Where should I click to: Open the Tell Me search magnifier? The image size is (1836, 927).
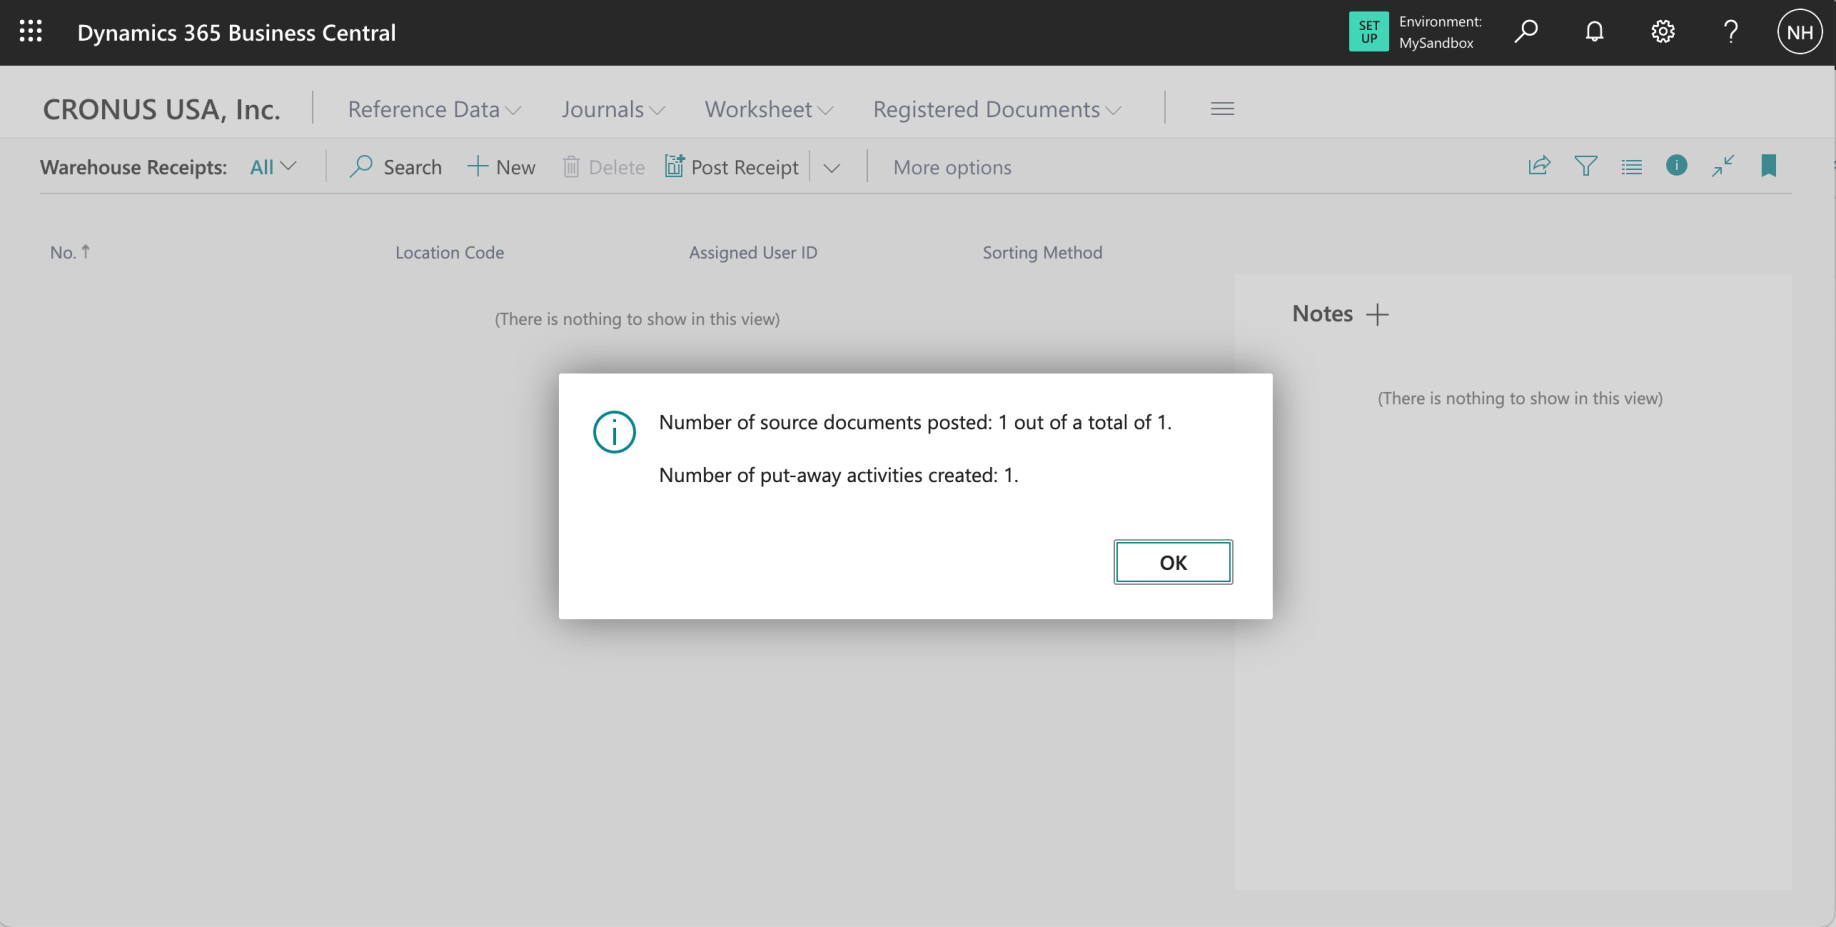[x=1526, y=32]
